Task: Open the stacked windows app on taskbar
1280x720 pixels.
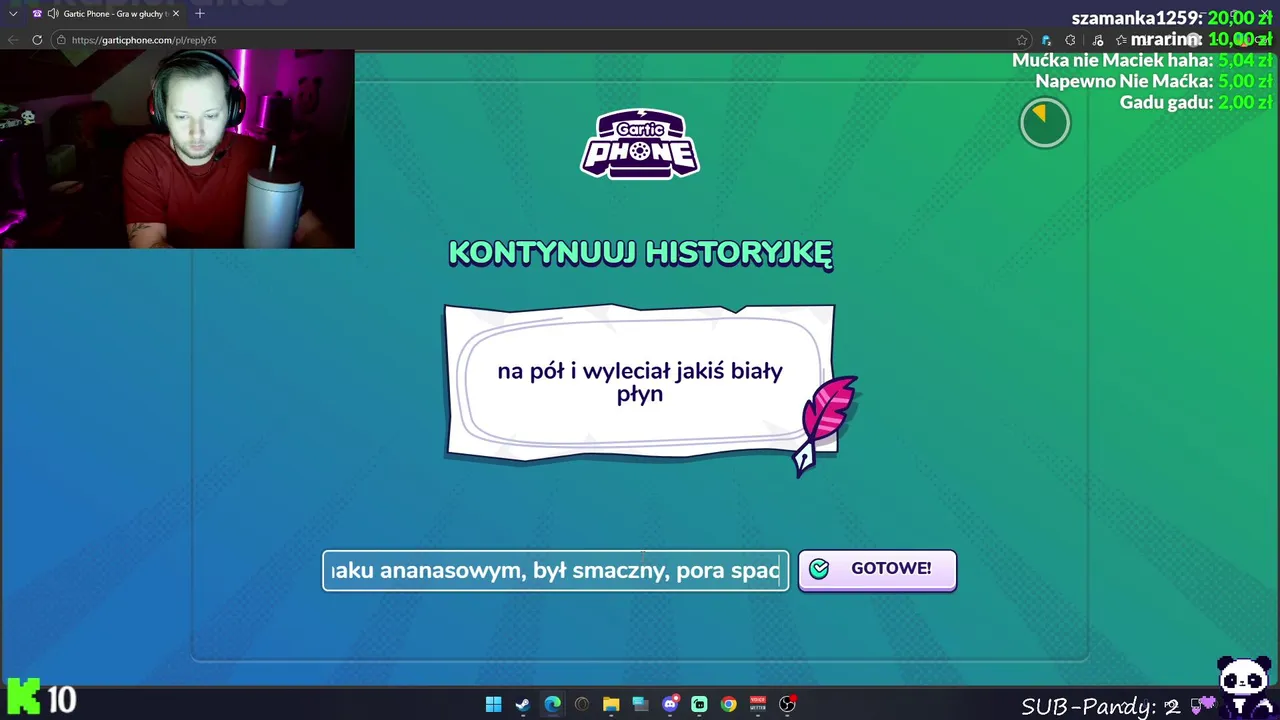Action: tap(640, 705)
